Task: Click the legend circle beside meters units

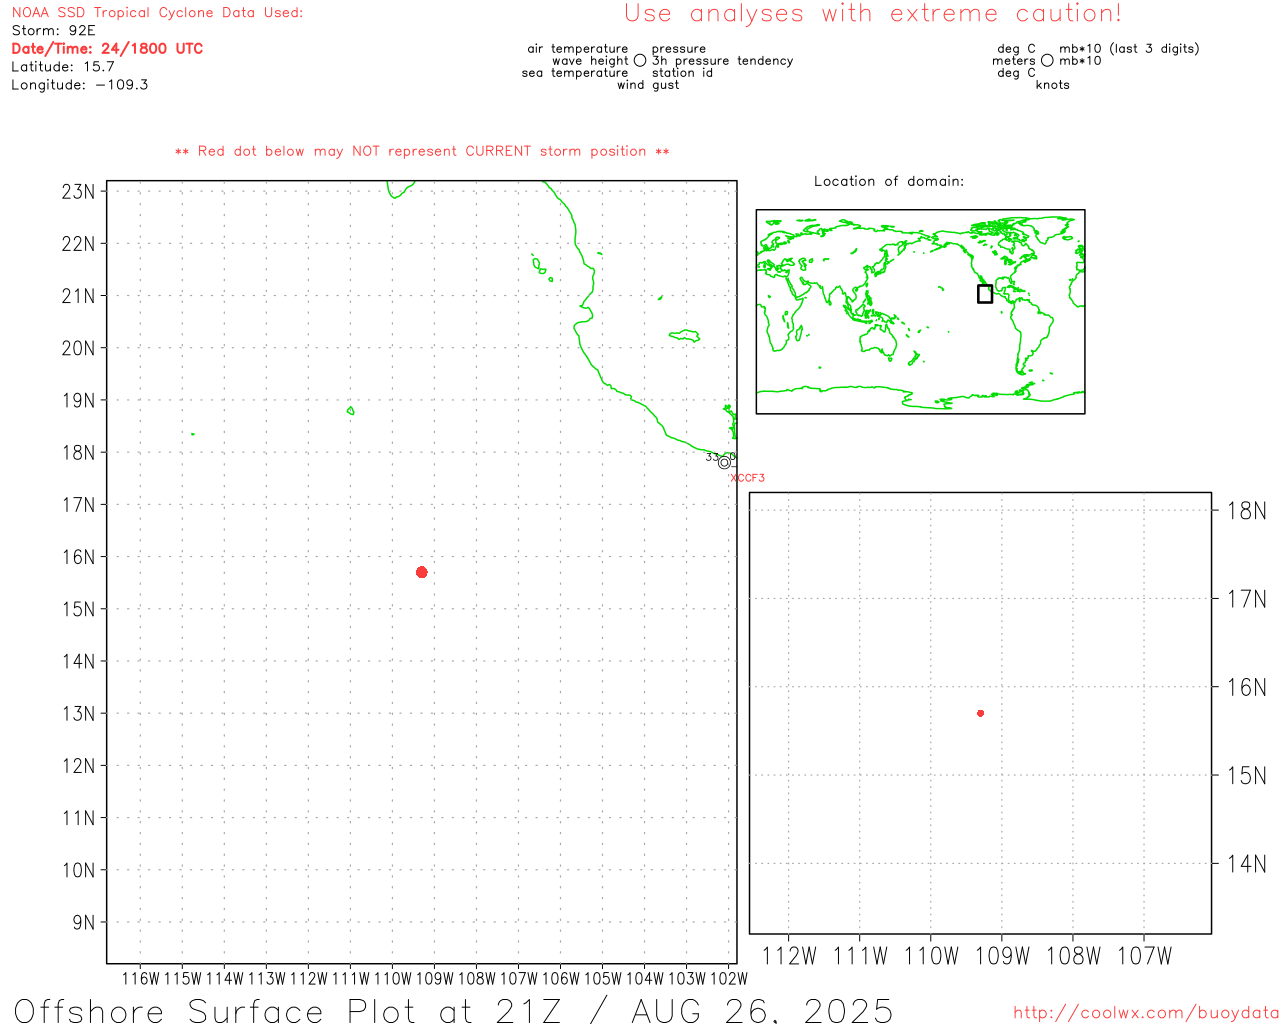Action: [x=1047, y=61]
